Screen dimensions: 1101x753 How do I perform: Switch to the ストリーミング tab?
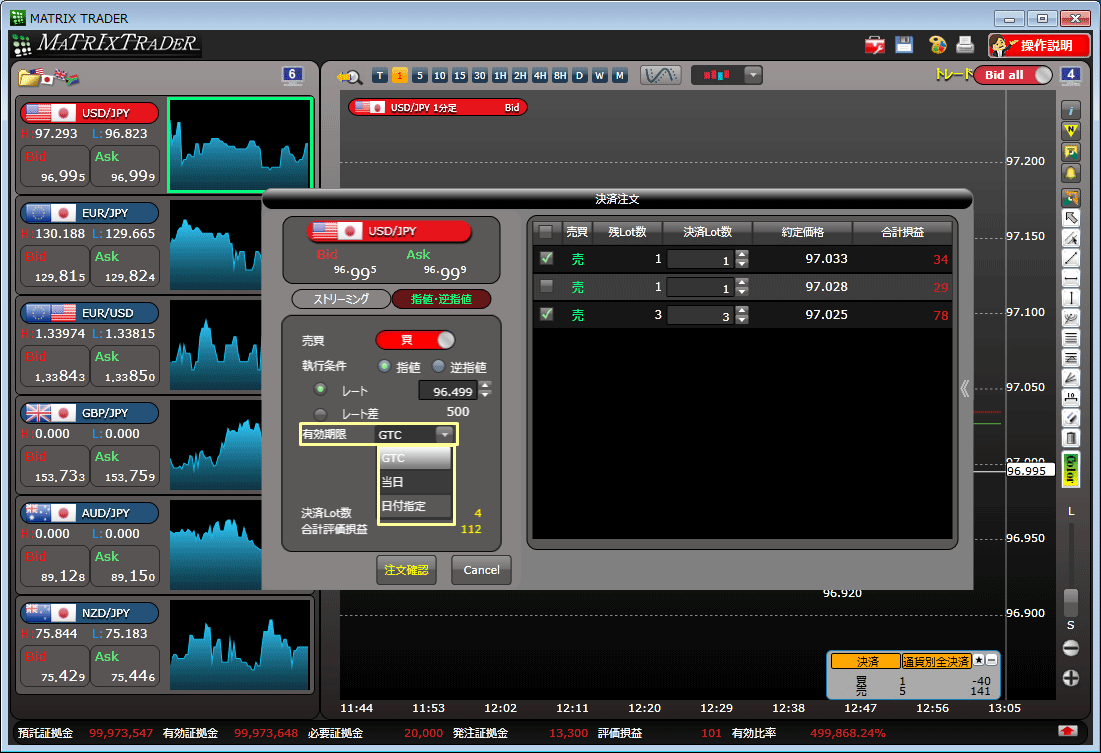[x=341, y=299]
